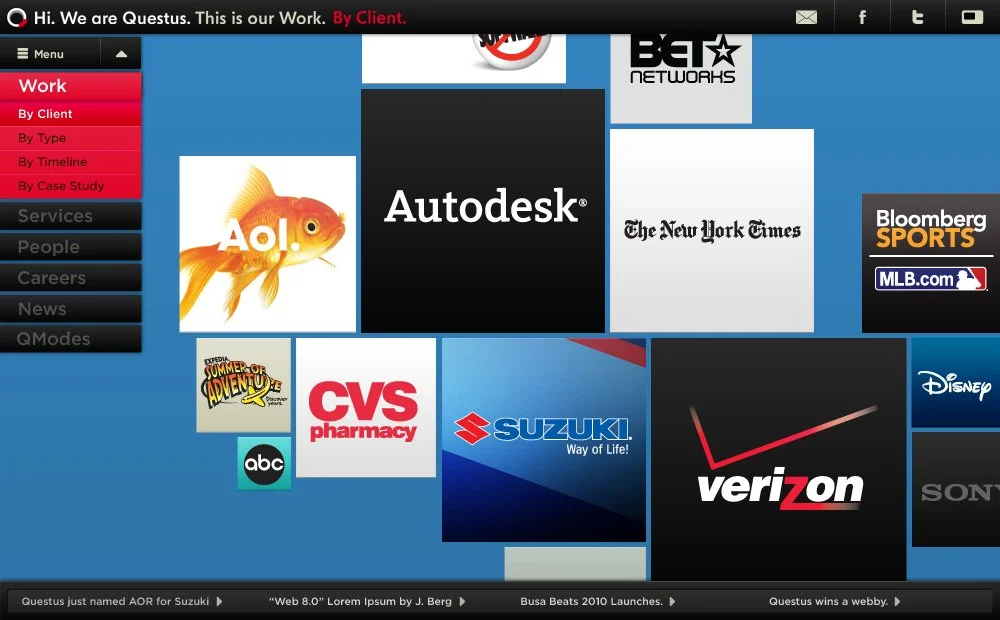The width and height of the screenshot is (1000, 620).
Task: Open the Aol goldfish tile
Action: pyautogui.click(x=267, y=244)
